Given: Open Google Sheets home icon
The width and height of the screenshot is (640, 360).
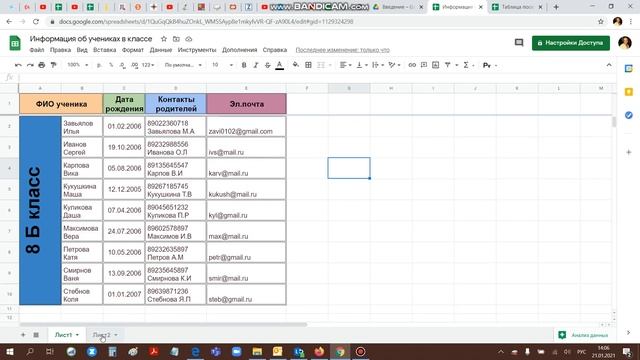Looking at the screenshot, I should pyautogui.click(x=15, y=43).
